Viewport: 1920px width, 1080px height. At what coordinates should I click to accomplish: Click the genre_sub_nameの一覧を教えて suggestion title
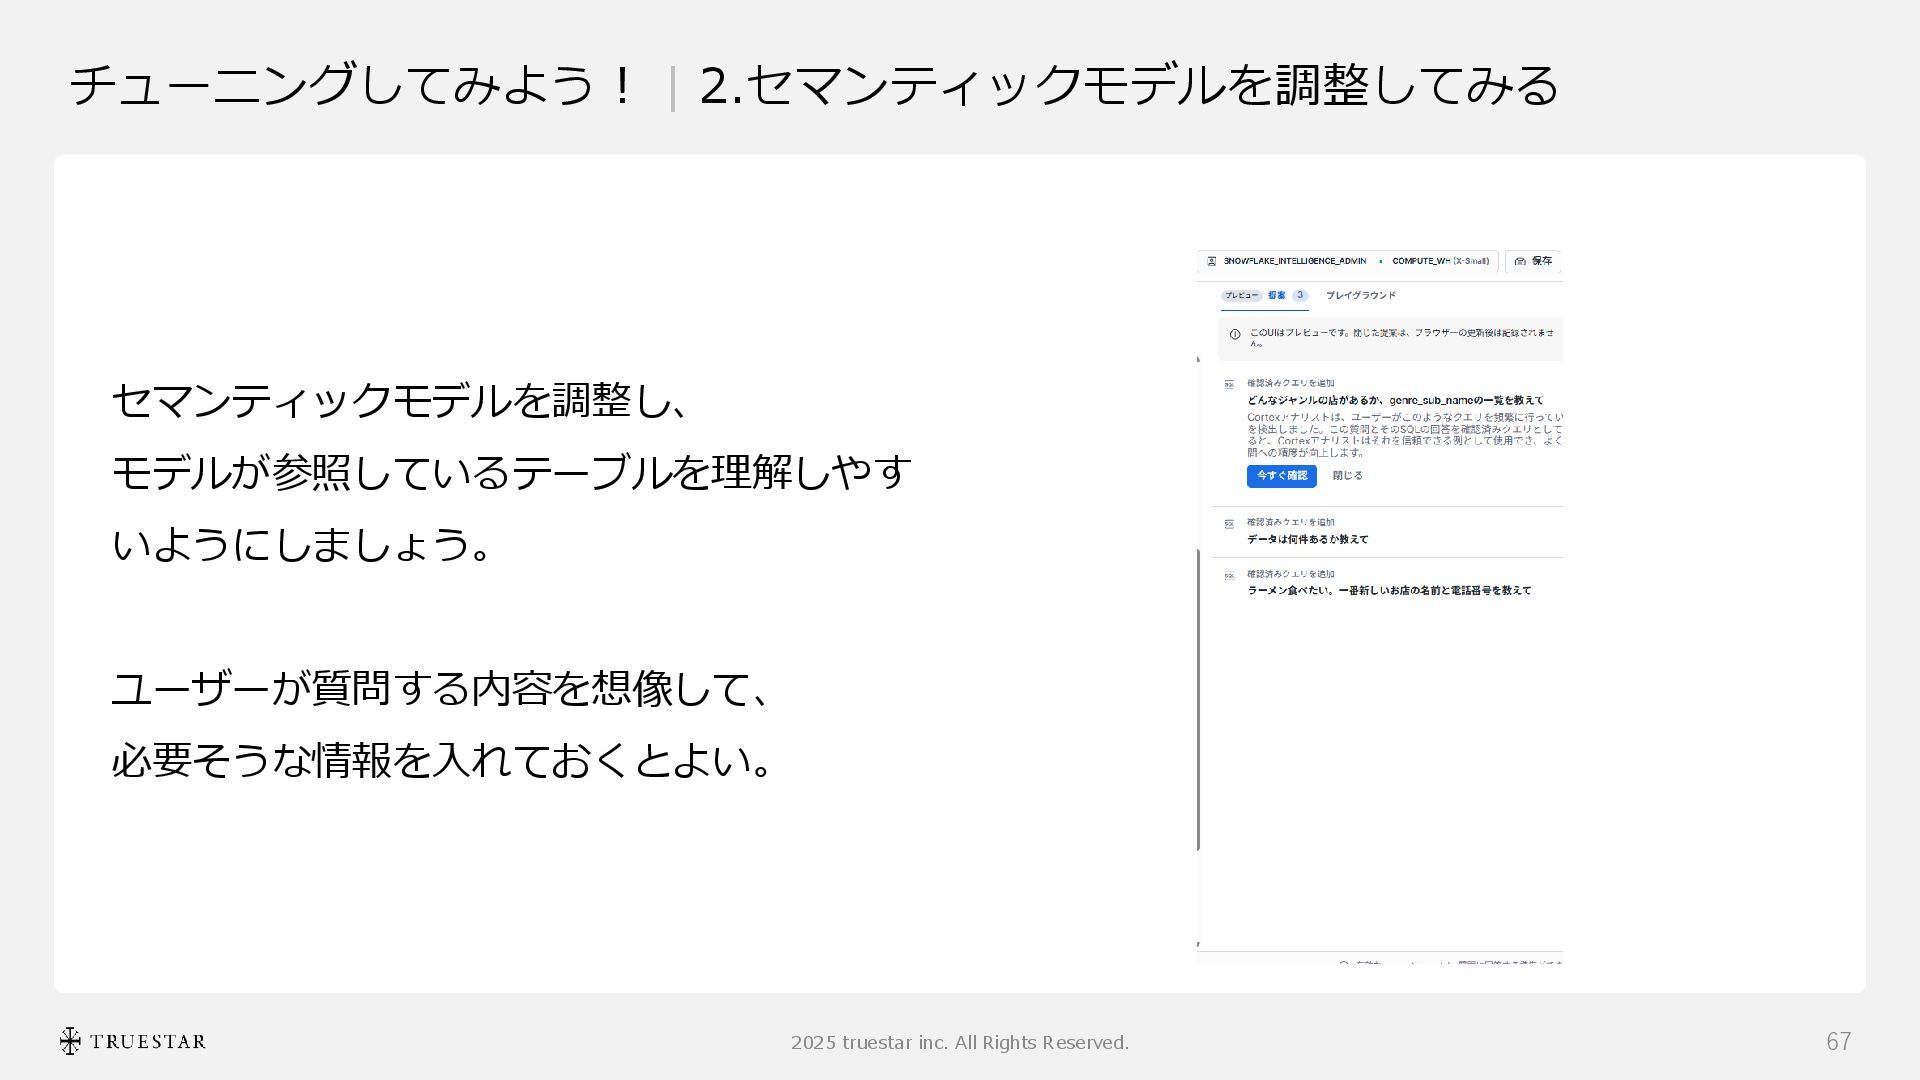coord(1394,400)
